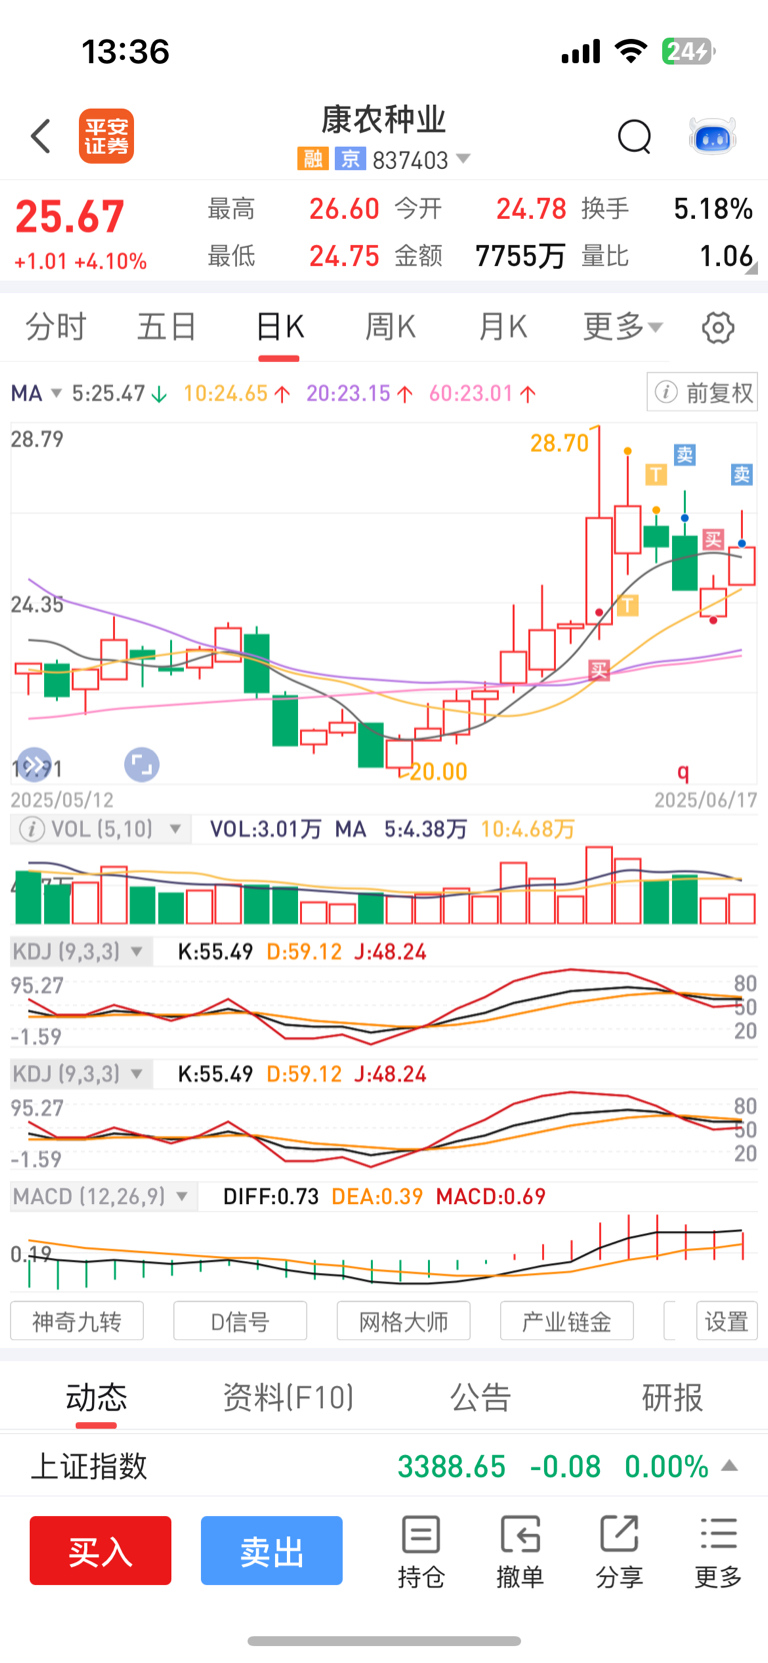Expand the 上证指数 index bar arrow

click(x=730, y=1466)
